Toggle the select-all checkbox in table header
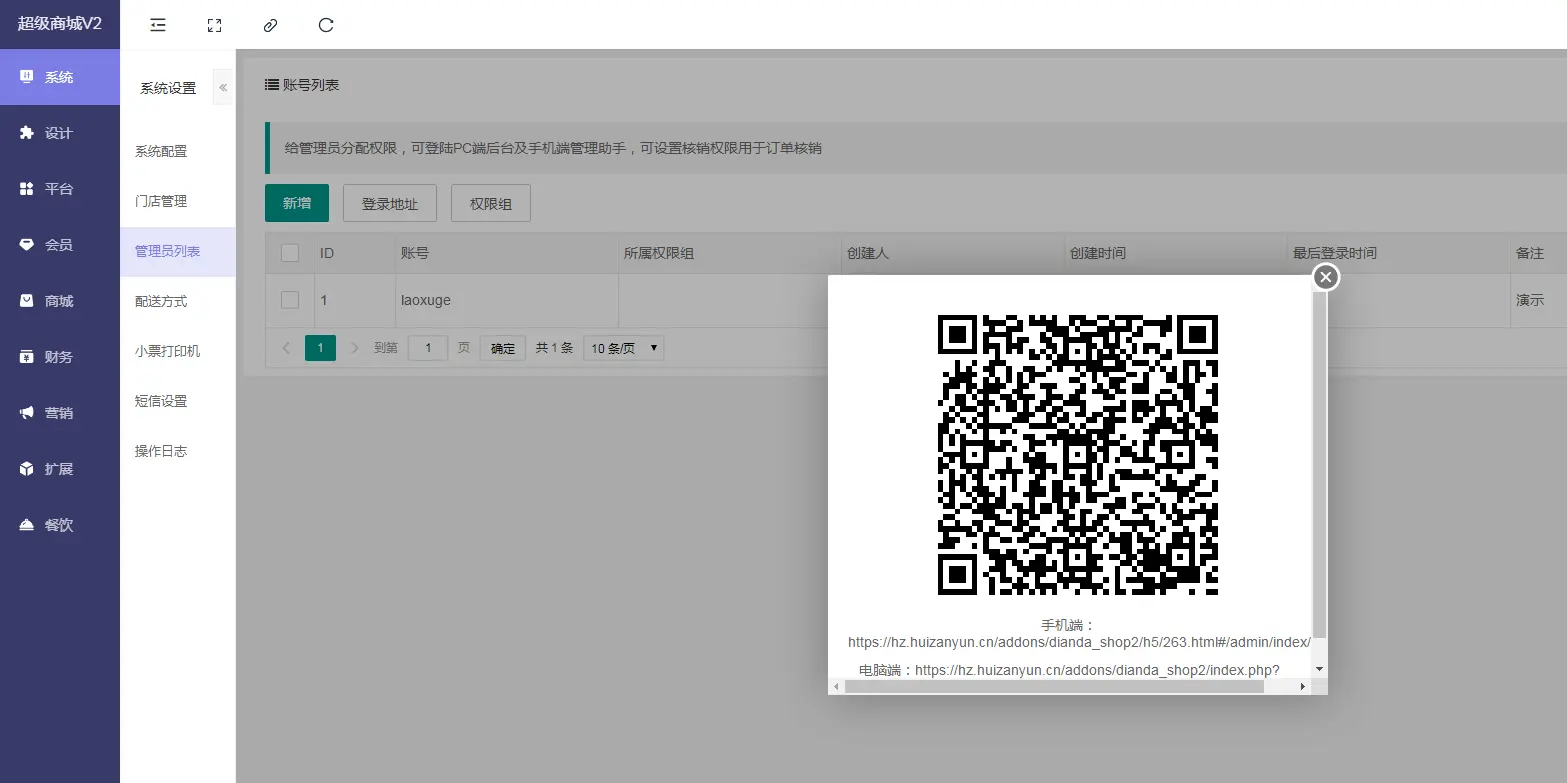This screenshot has height=783, width=1567. pyautogui.click(x=290, y=253)
